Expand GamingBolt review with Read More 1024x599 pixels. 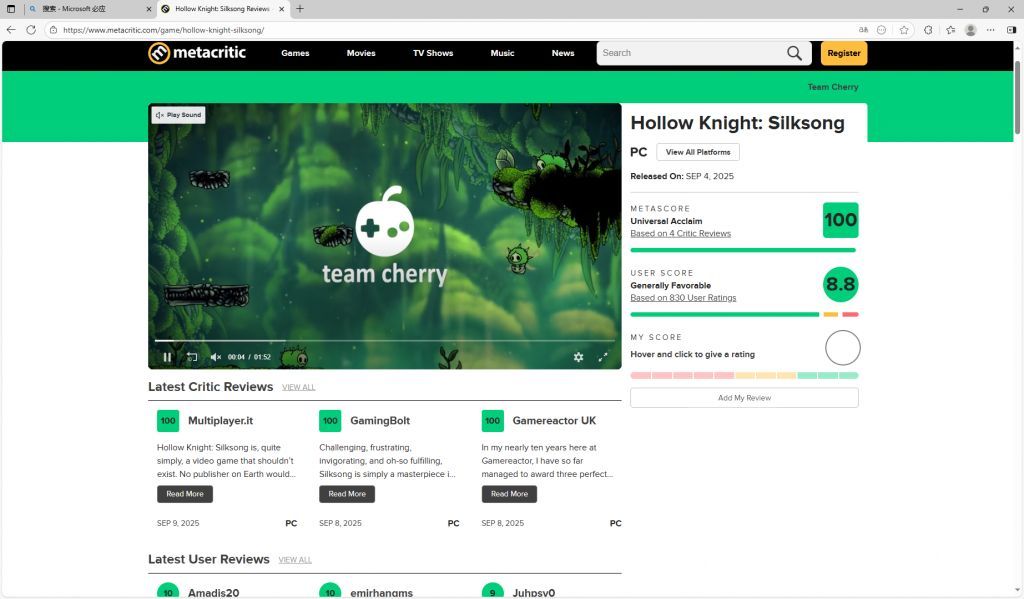click(x=347, y=494)
